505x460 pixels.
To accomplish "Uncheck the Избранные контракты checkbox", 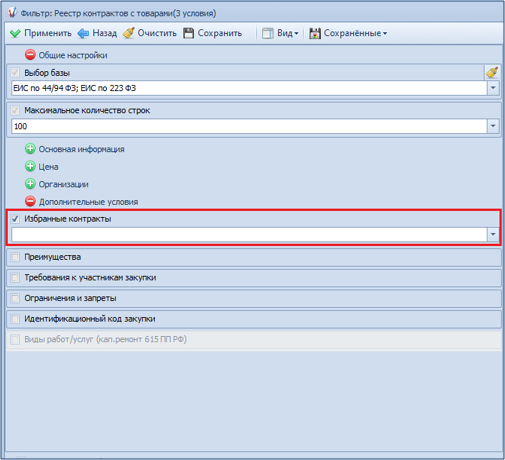I will [x=15, y=219].
